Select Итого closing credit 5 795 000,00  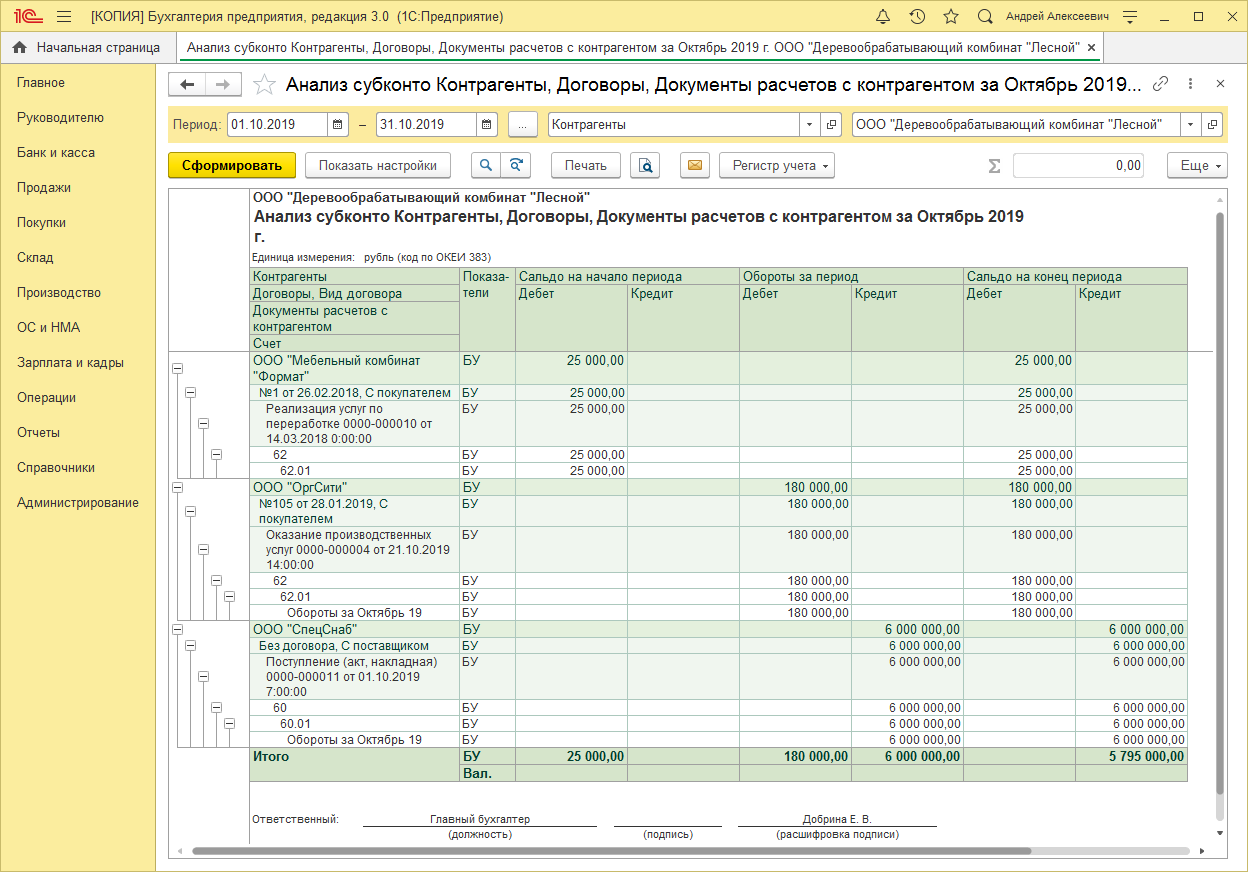point(1132,757)
